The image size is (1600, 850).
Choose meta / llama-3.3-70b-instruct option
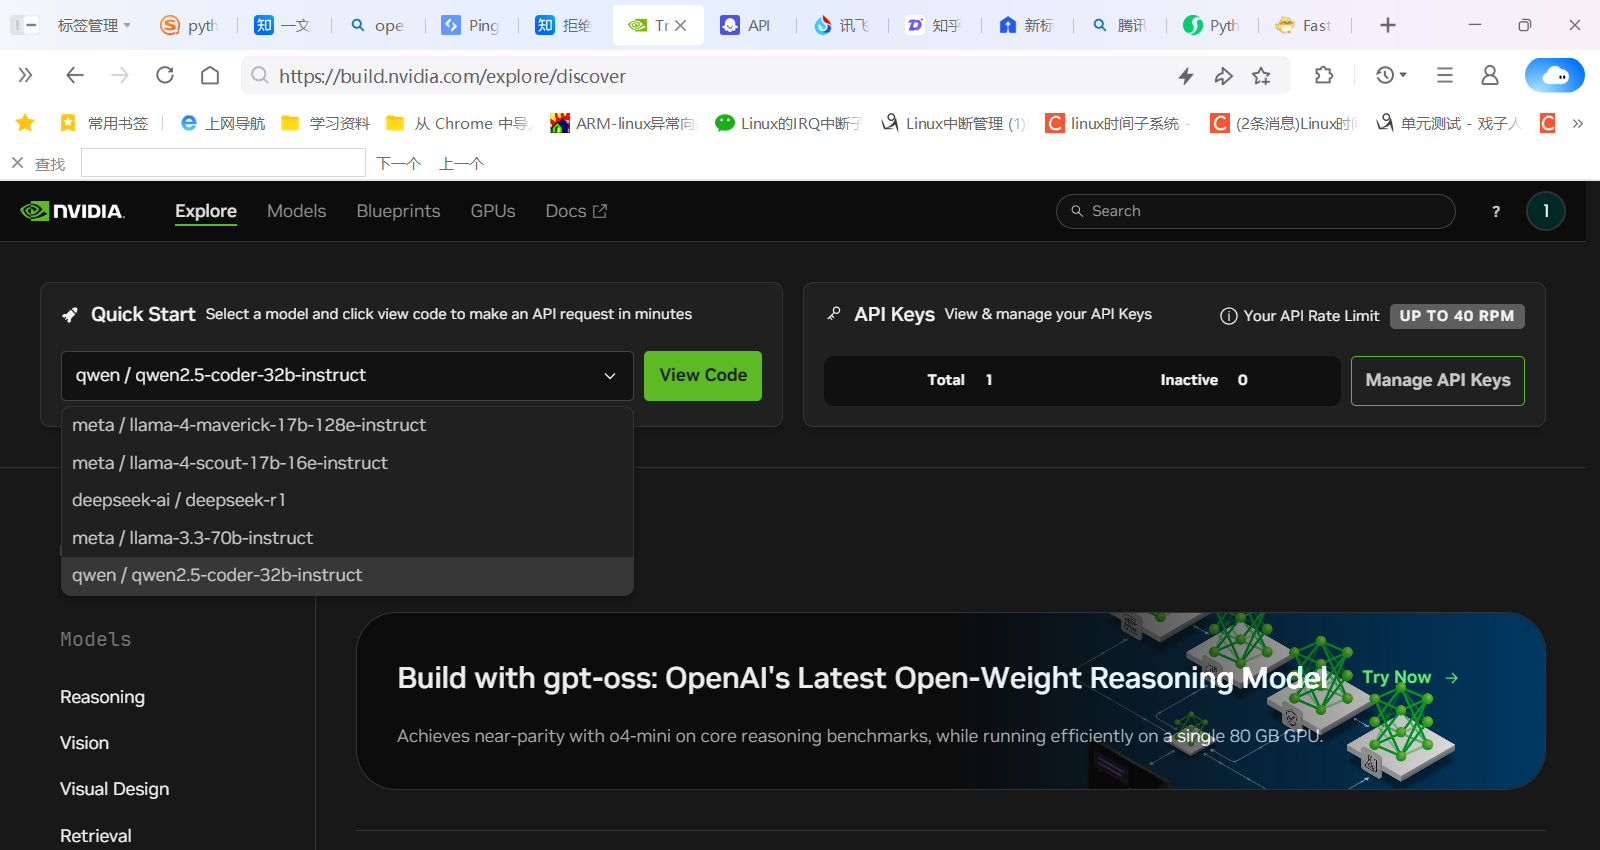pyautogui.click(x=347, y=538)
